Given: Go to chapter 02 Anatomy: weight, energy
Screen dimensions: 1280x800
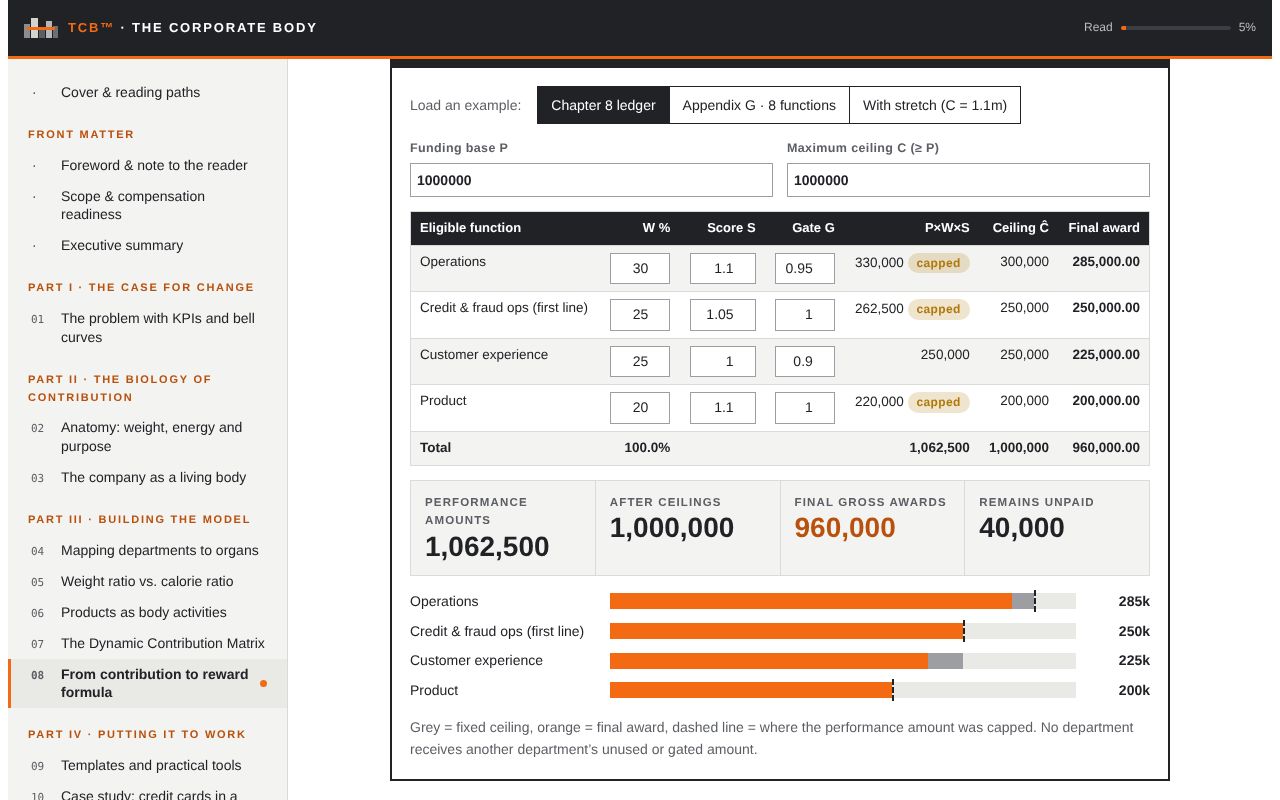Looking at the screenshot, I should click(x=147, y=437).
